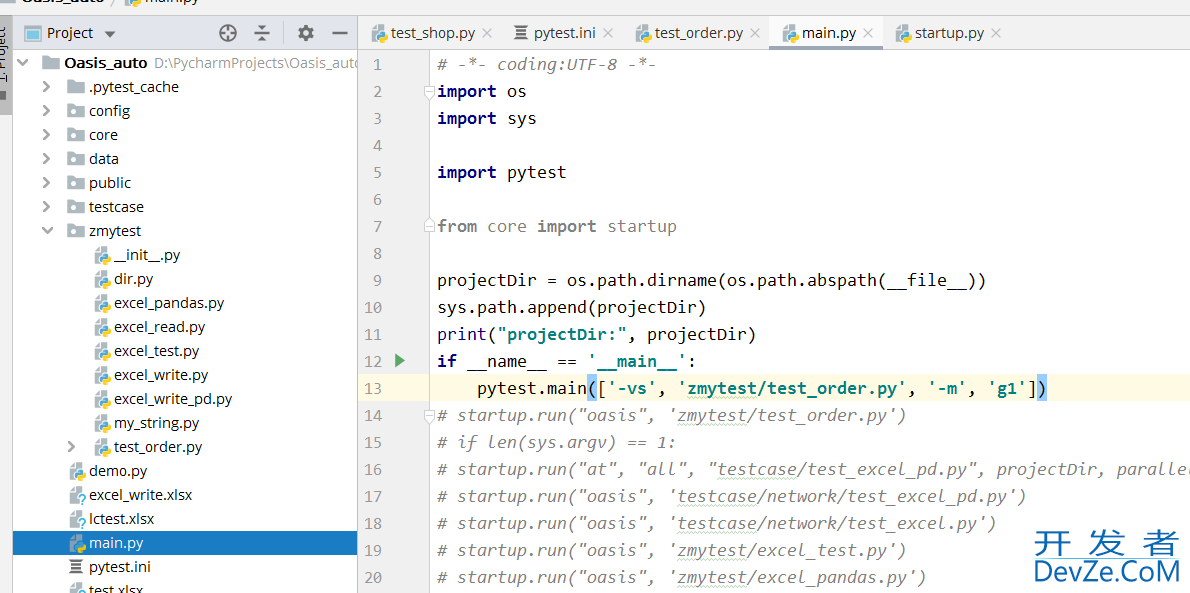
Task: Switch to the test_shop.py tab
Action: [x=433, y=33]
